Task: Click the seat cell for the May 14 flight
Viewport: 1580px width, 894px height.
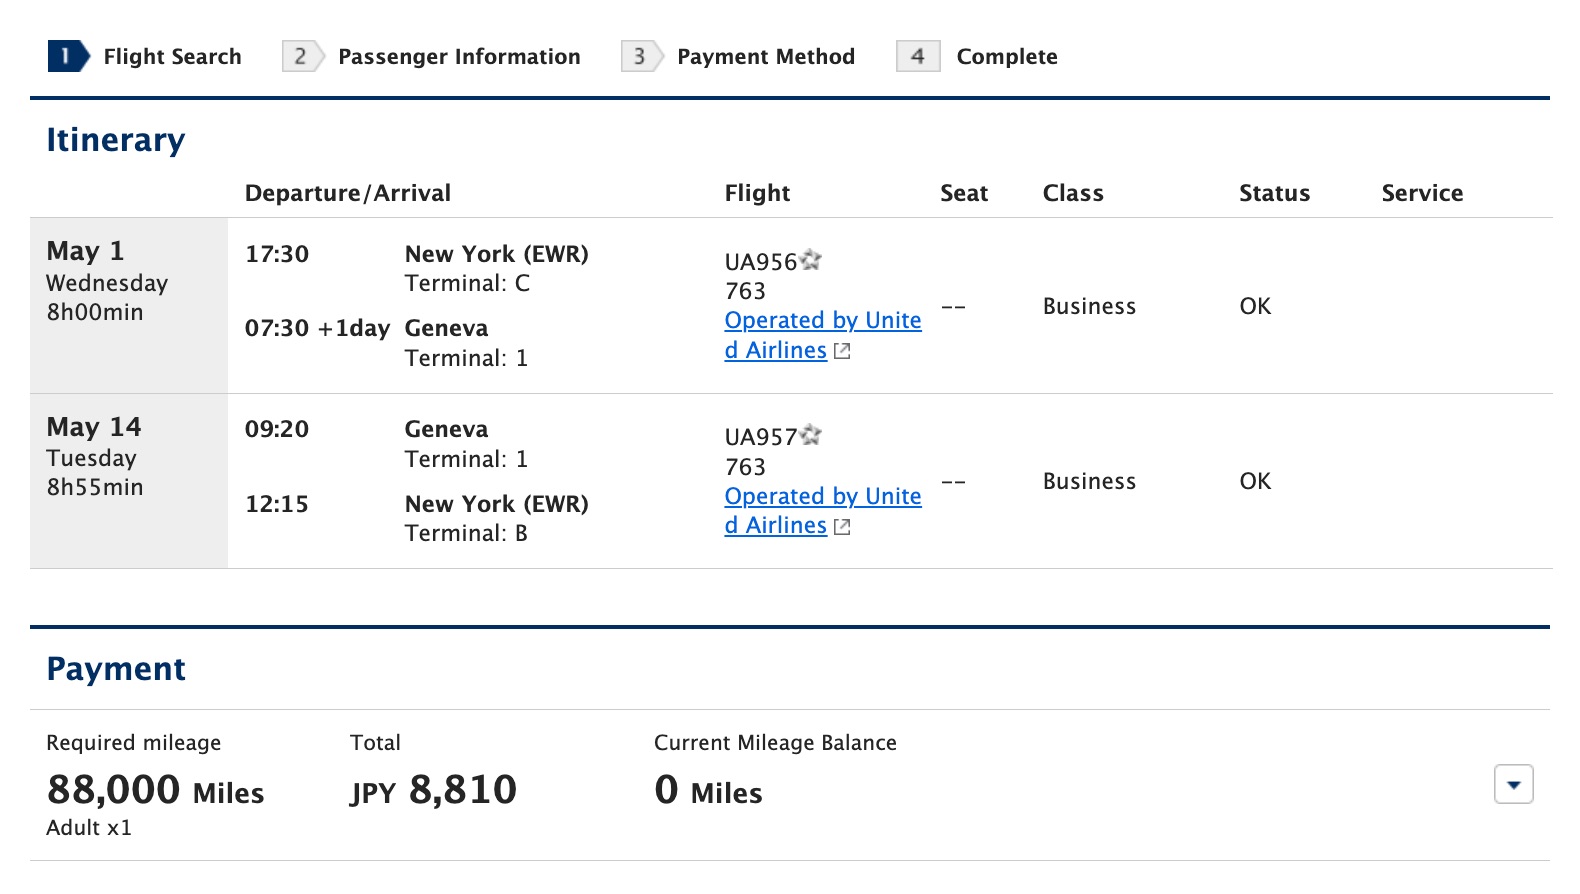Action: (x=954, y=481)
